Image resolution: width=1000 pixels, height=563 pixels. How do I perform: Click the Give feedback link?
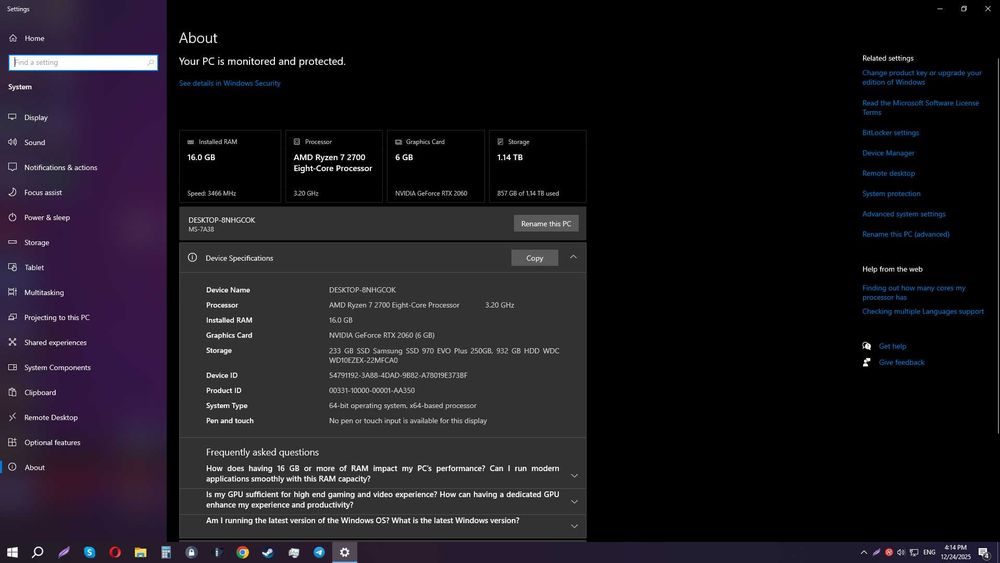(901, 362)
